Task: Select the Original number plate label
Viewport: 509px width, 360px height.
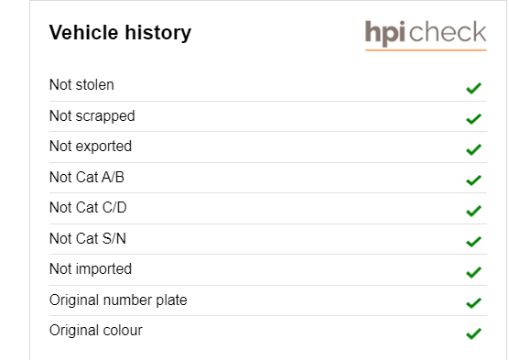Action: pos(118,300)
